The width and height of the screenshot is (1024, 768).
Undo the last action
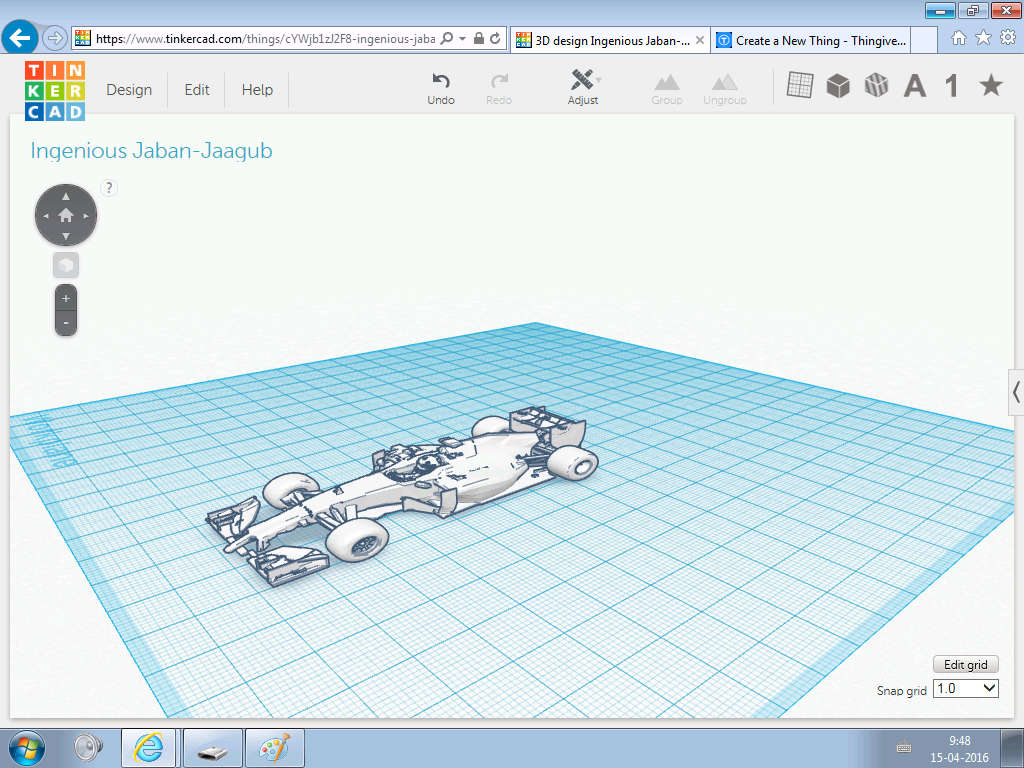point(441,88)
